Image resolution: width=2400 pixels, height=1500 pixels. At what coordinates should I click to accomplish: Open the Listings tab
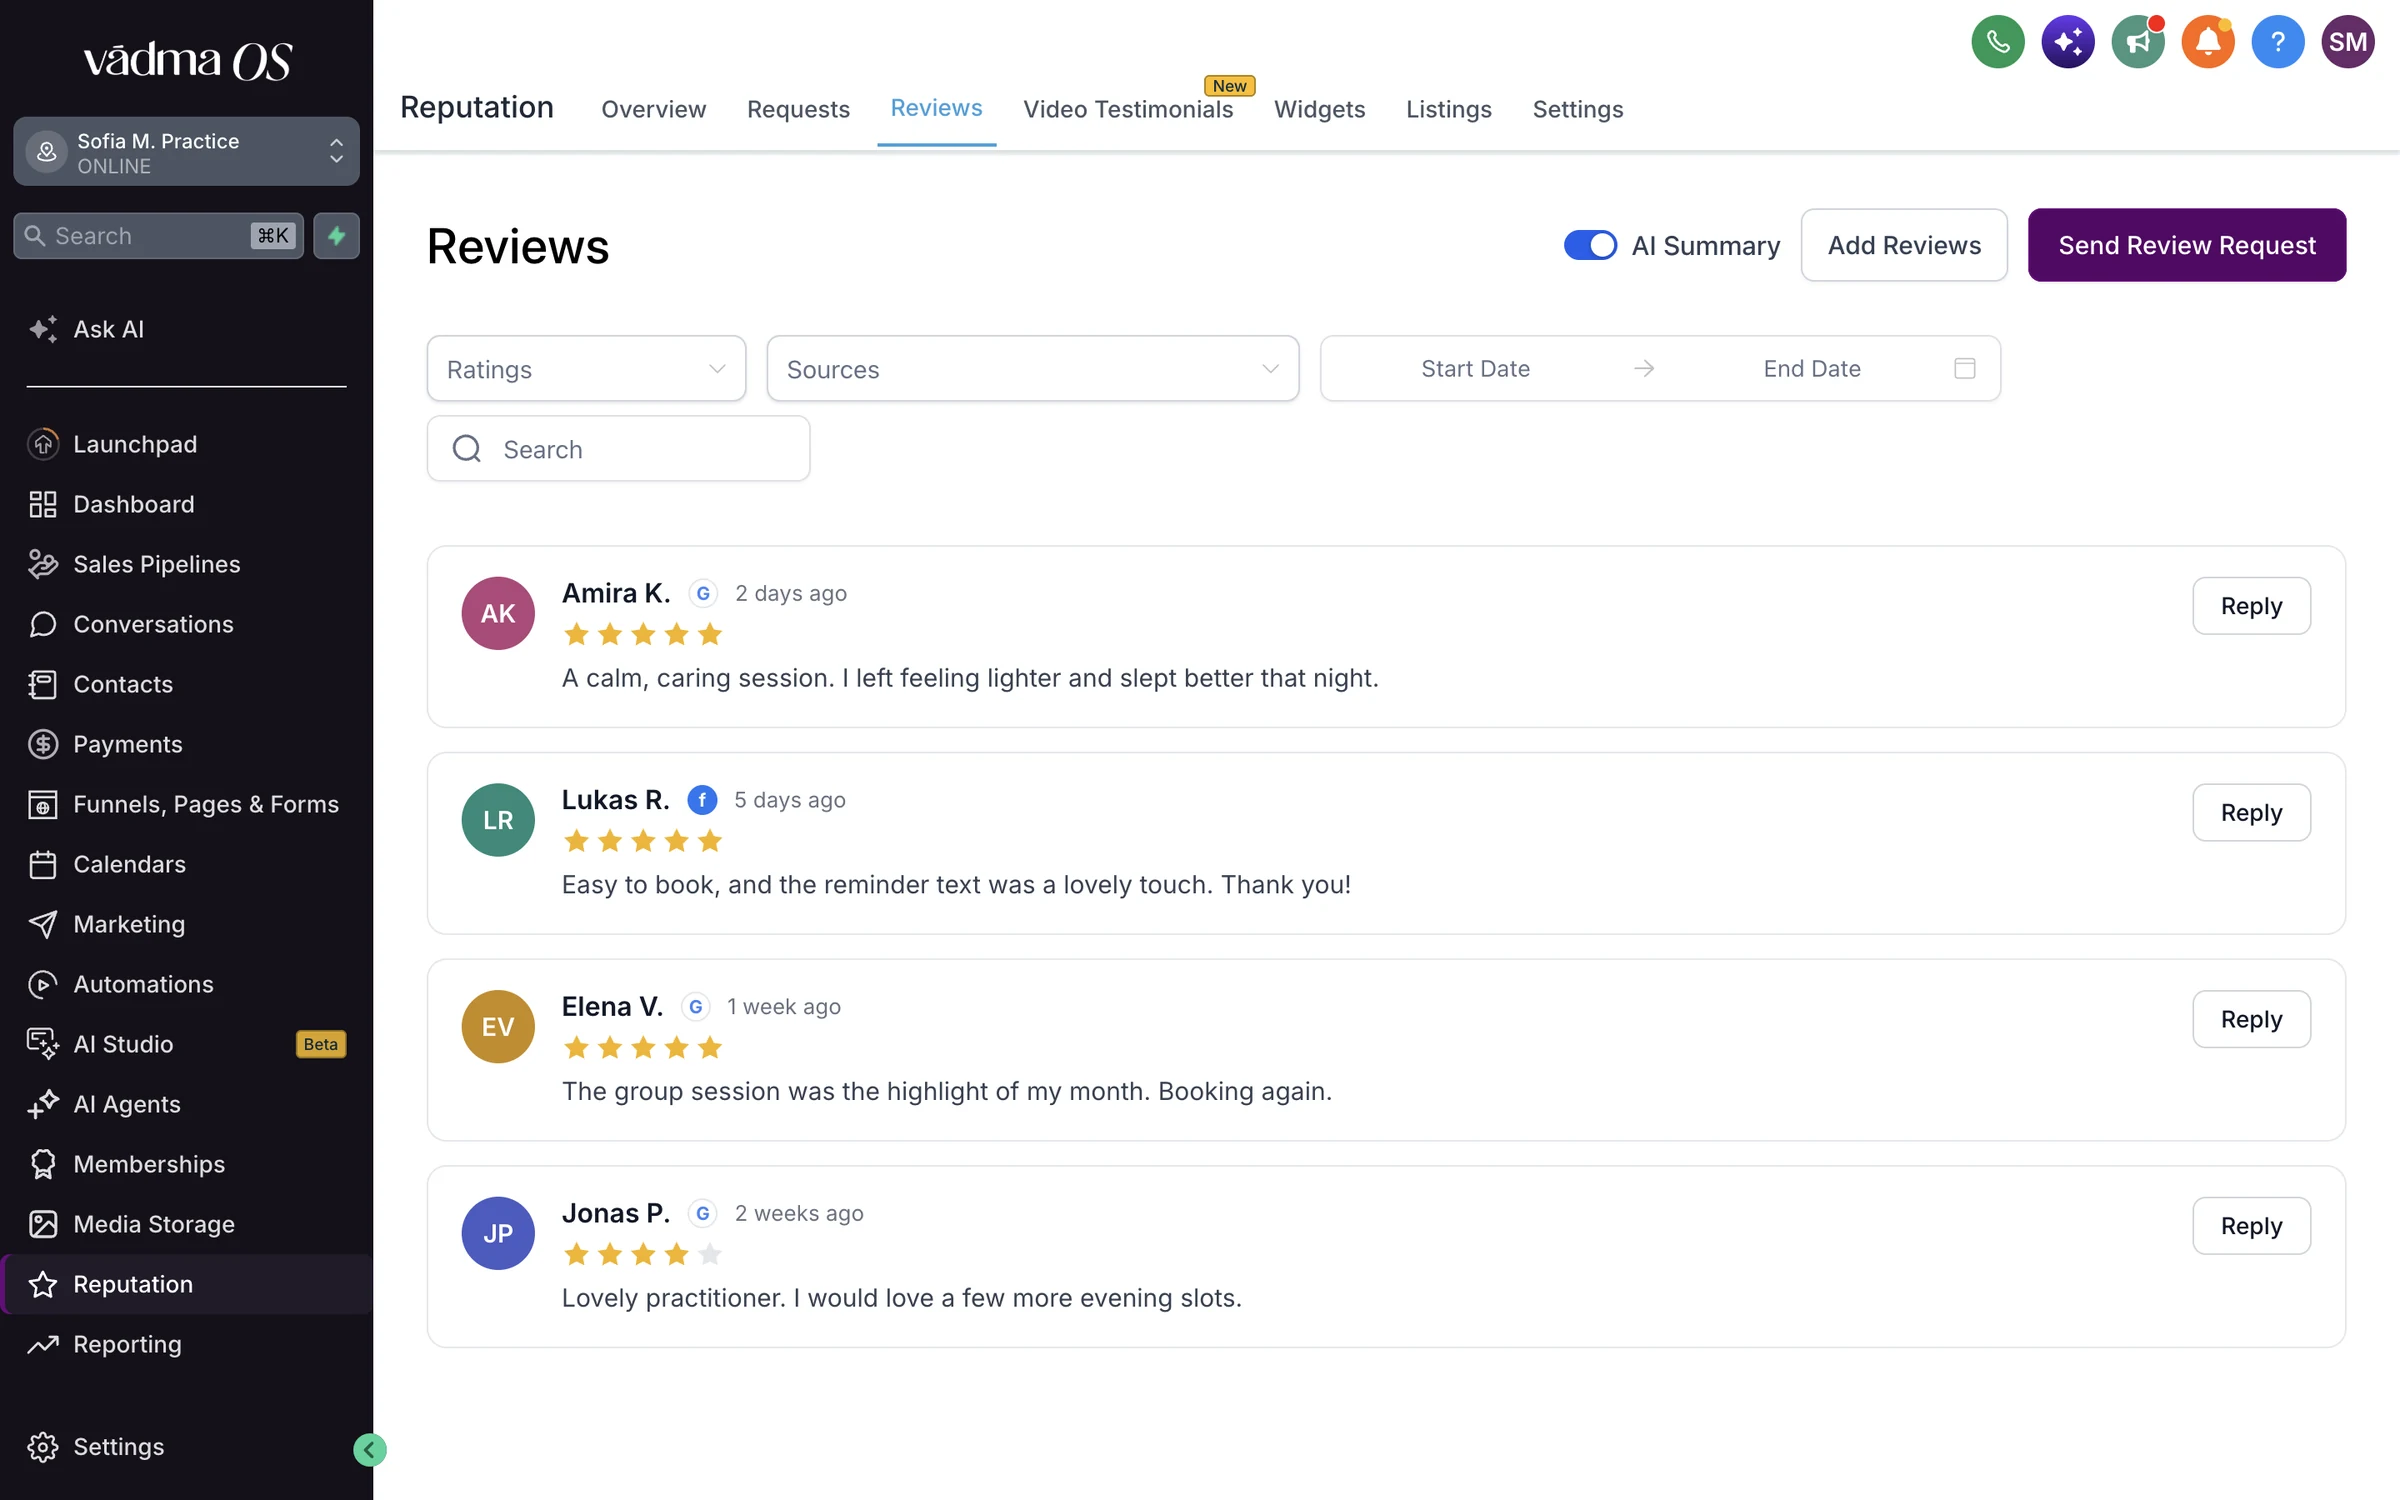pyautogui.click(x=1448, y=109)
